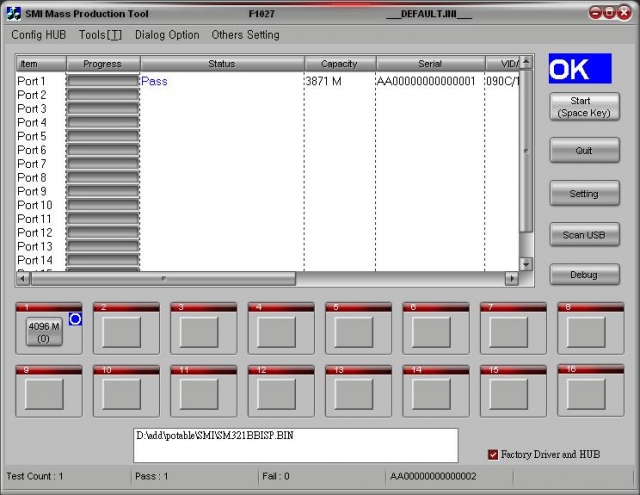Image resolution: width=640 pixels, height=495 pixels.
Task: Click AA00000000000002 in status bar
Action: (433, 476)
